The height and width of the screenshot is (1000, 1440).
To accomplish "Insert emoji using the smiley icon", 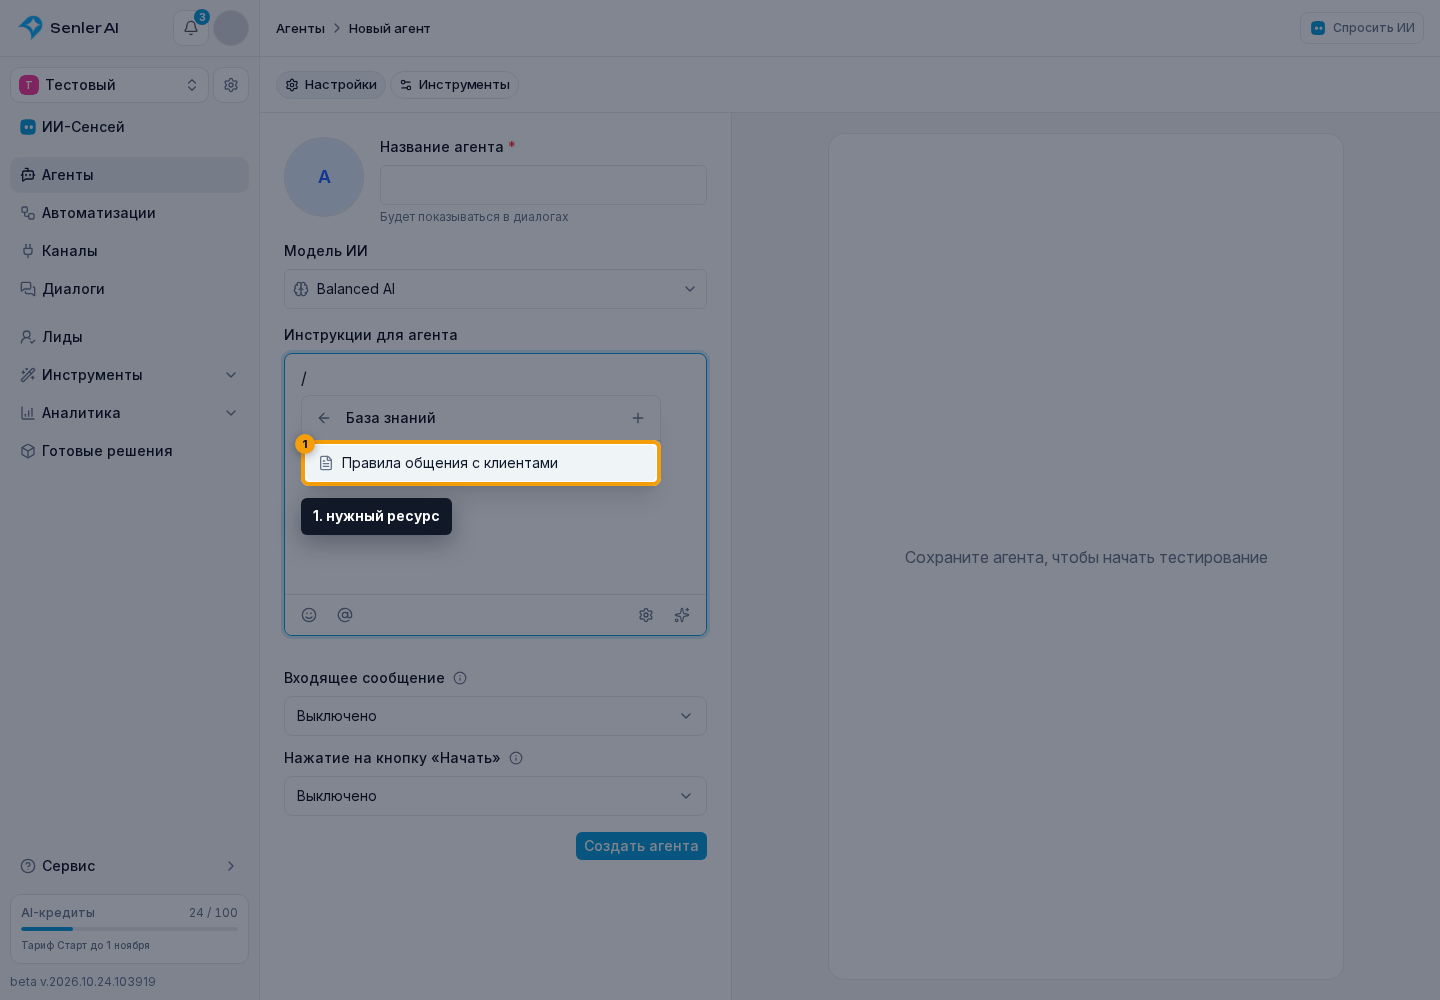I will [x=309, y=615].
